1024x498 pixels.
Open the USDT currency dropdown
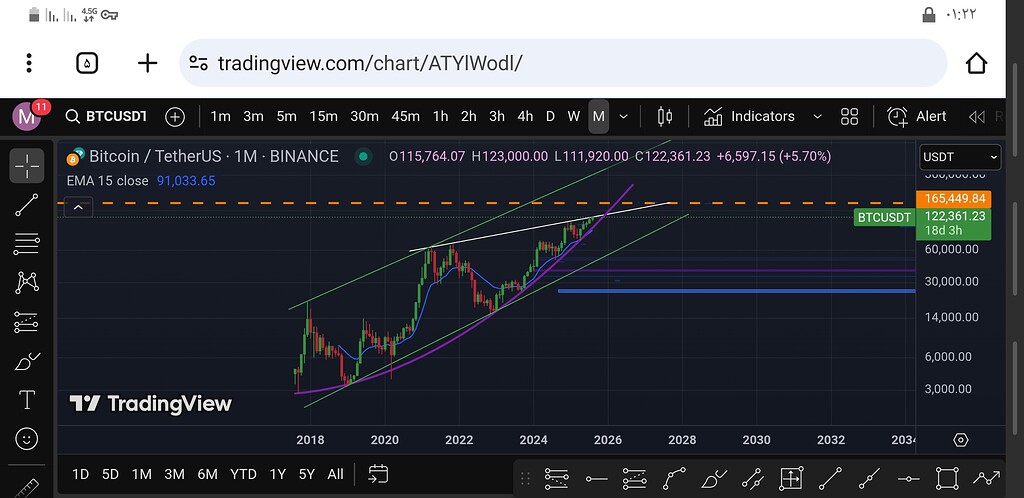(x=959, y=157)
